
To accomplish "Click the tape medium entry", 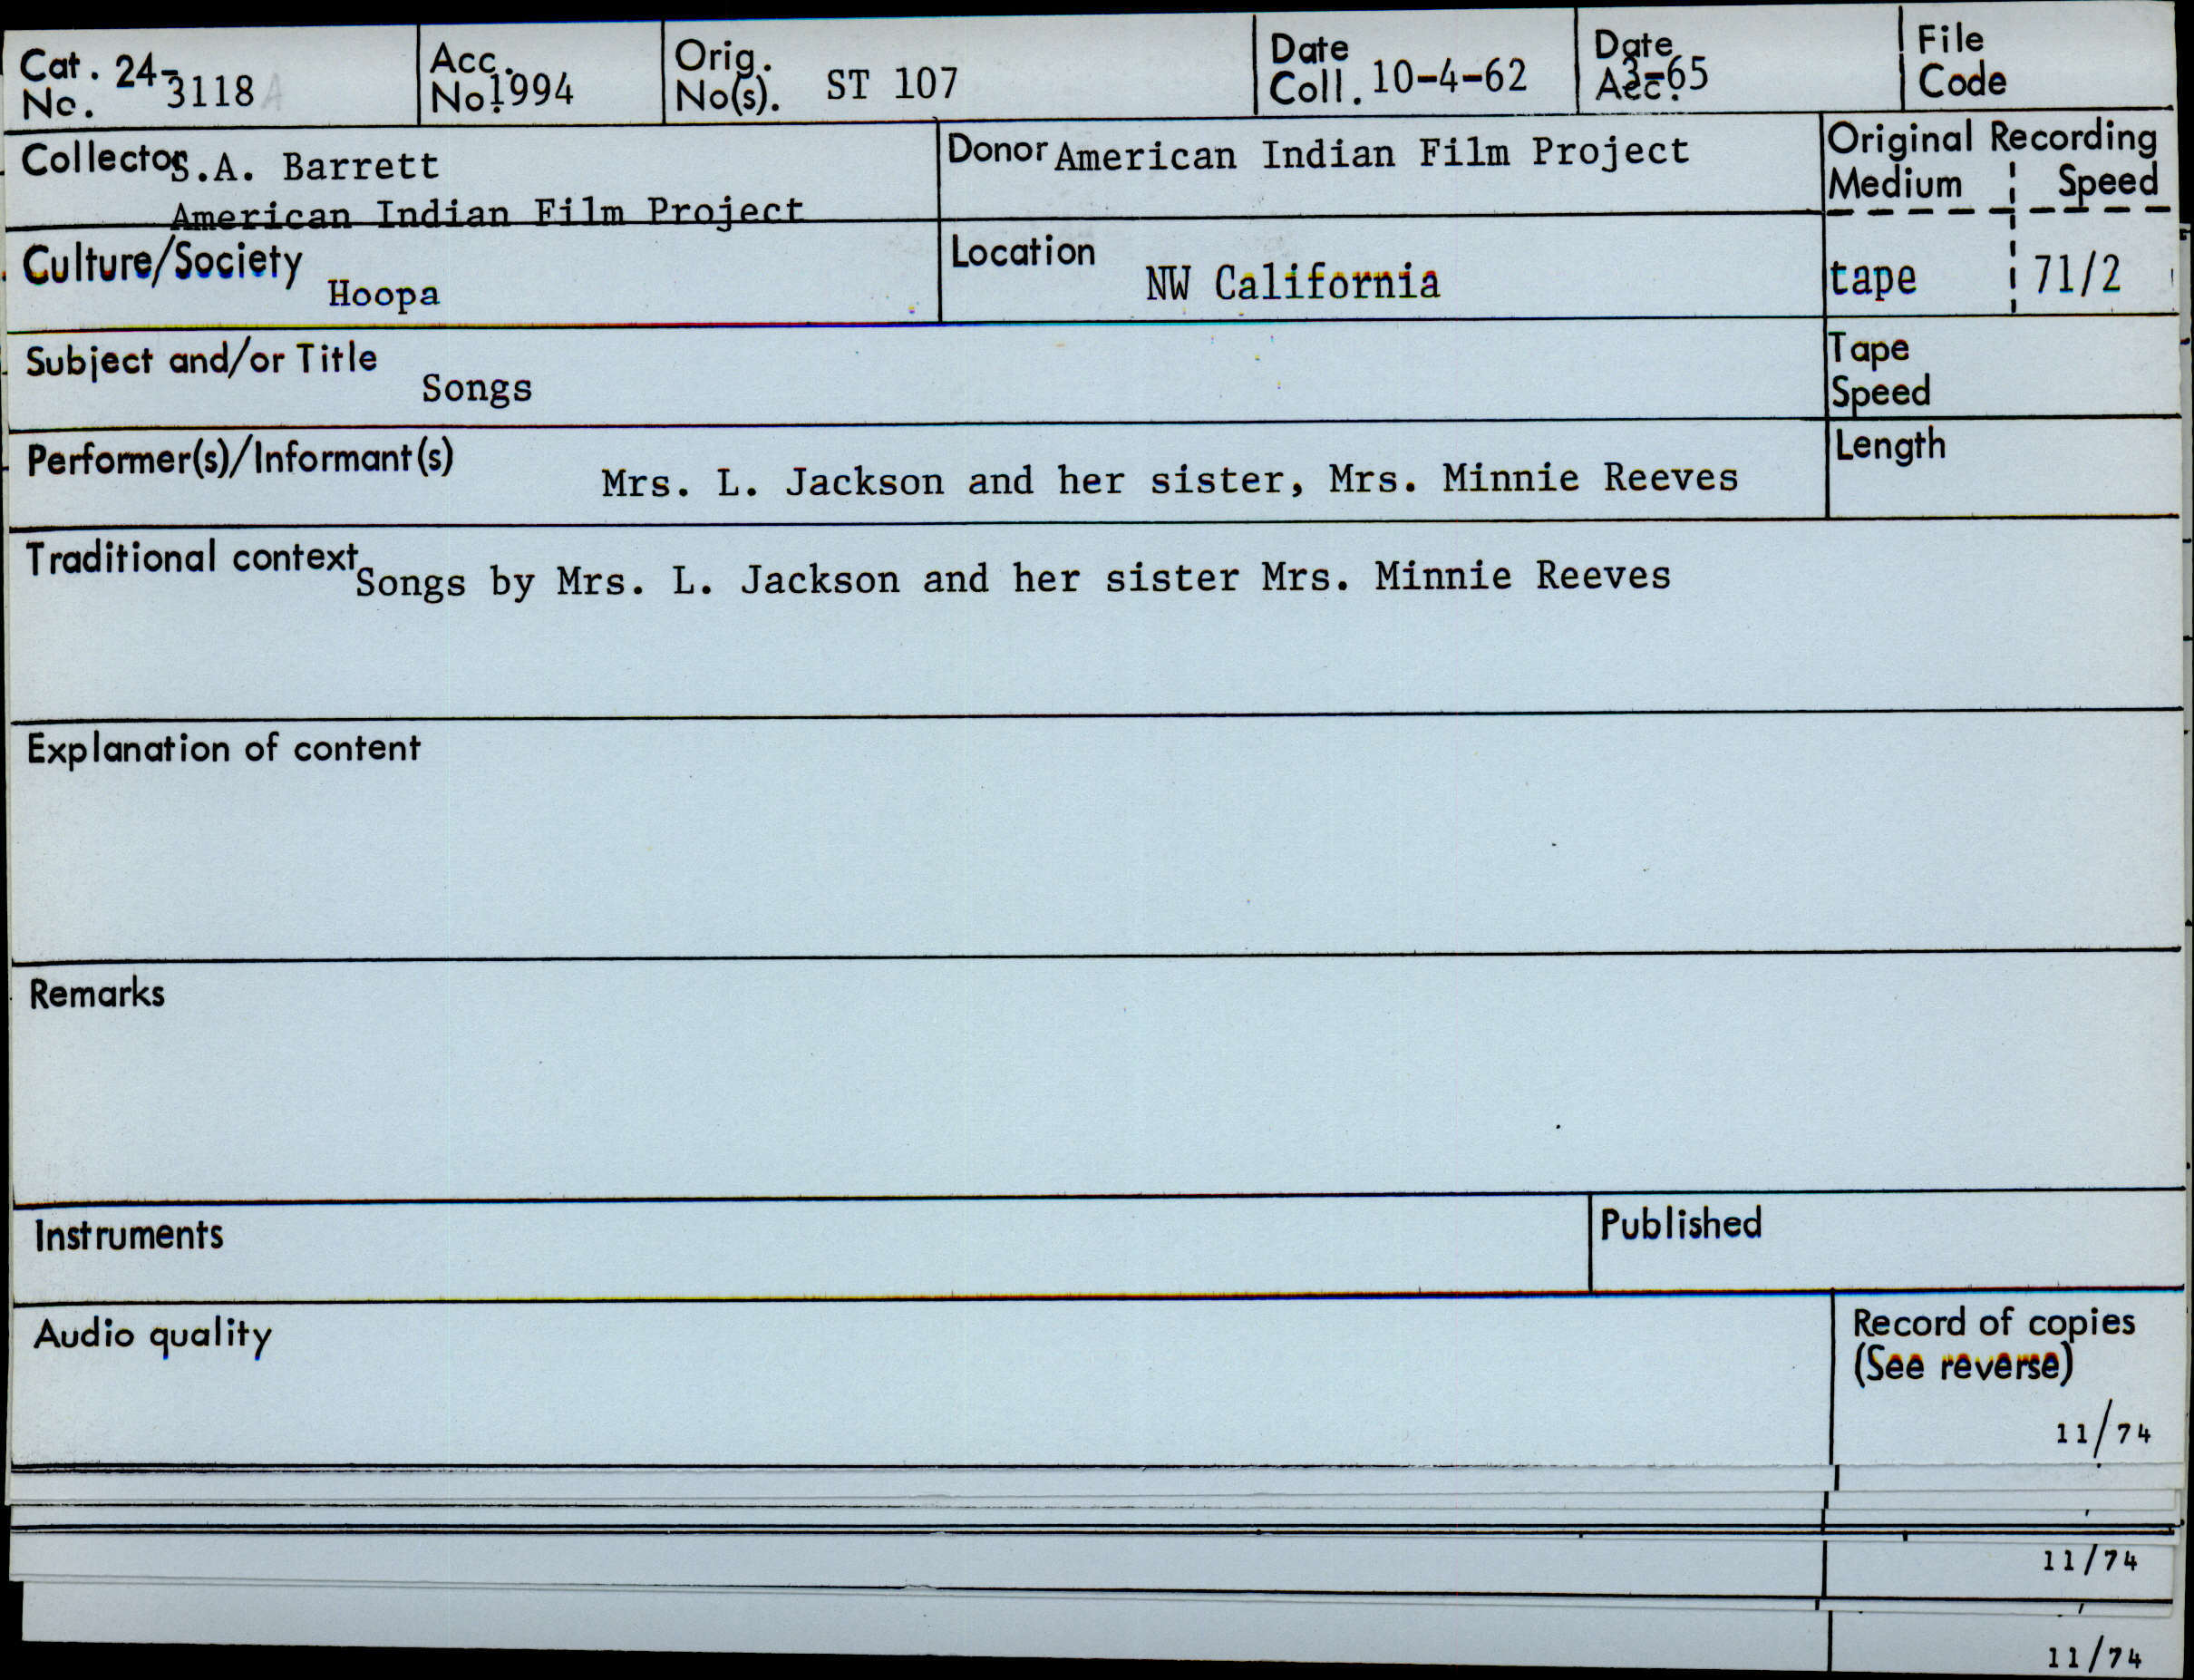I will pos(1872,277).
